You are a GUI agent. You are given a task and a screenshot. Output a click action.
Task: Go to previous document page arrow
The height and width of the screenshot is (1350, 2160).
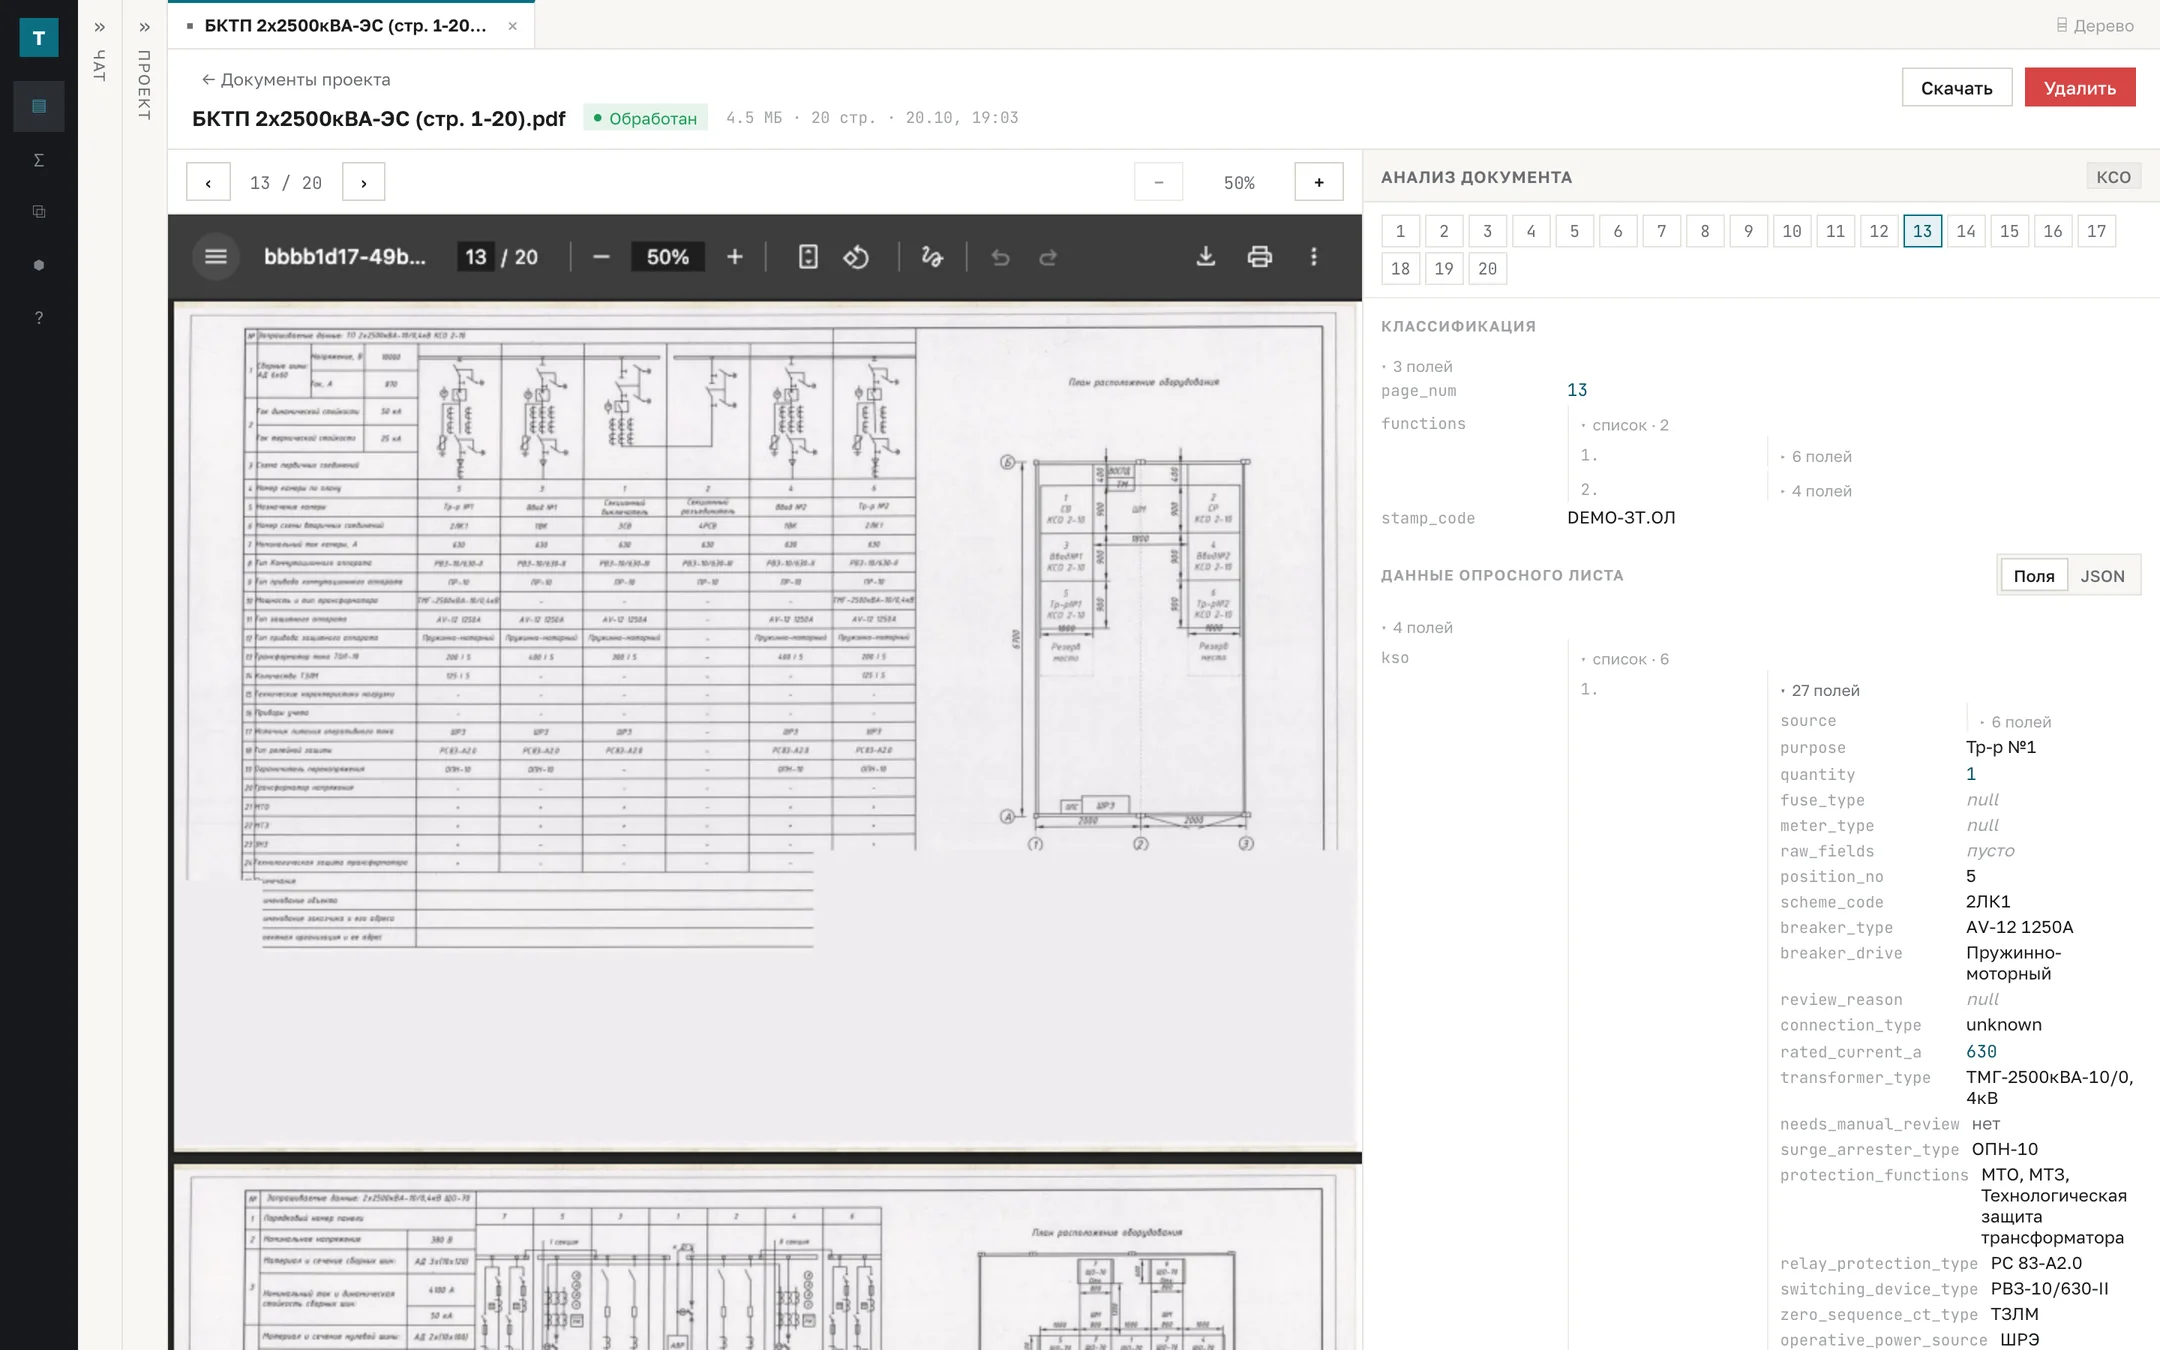click(x=208, y=182)
